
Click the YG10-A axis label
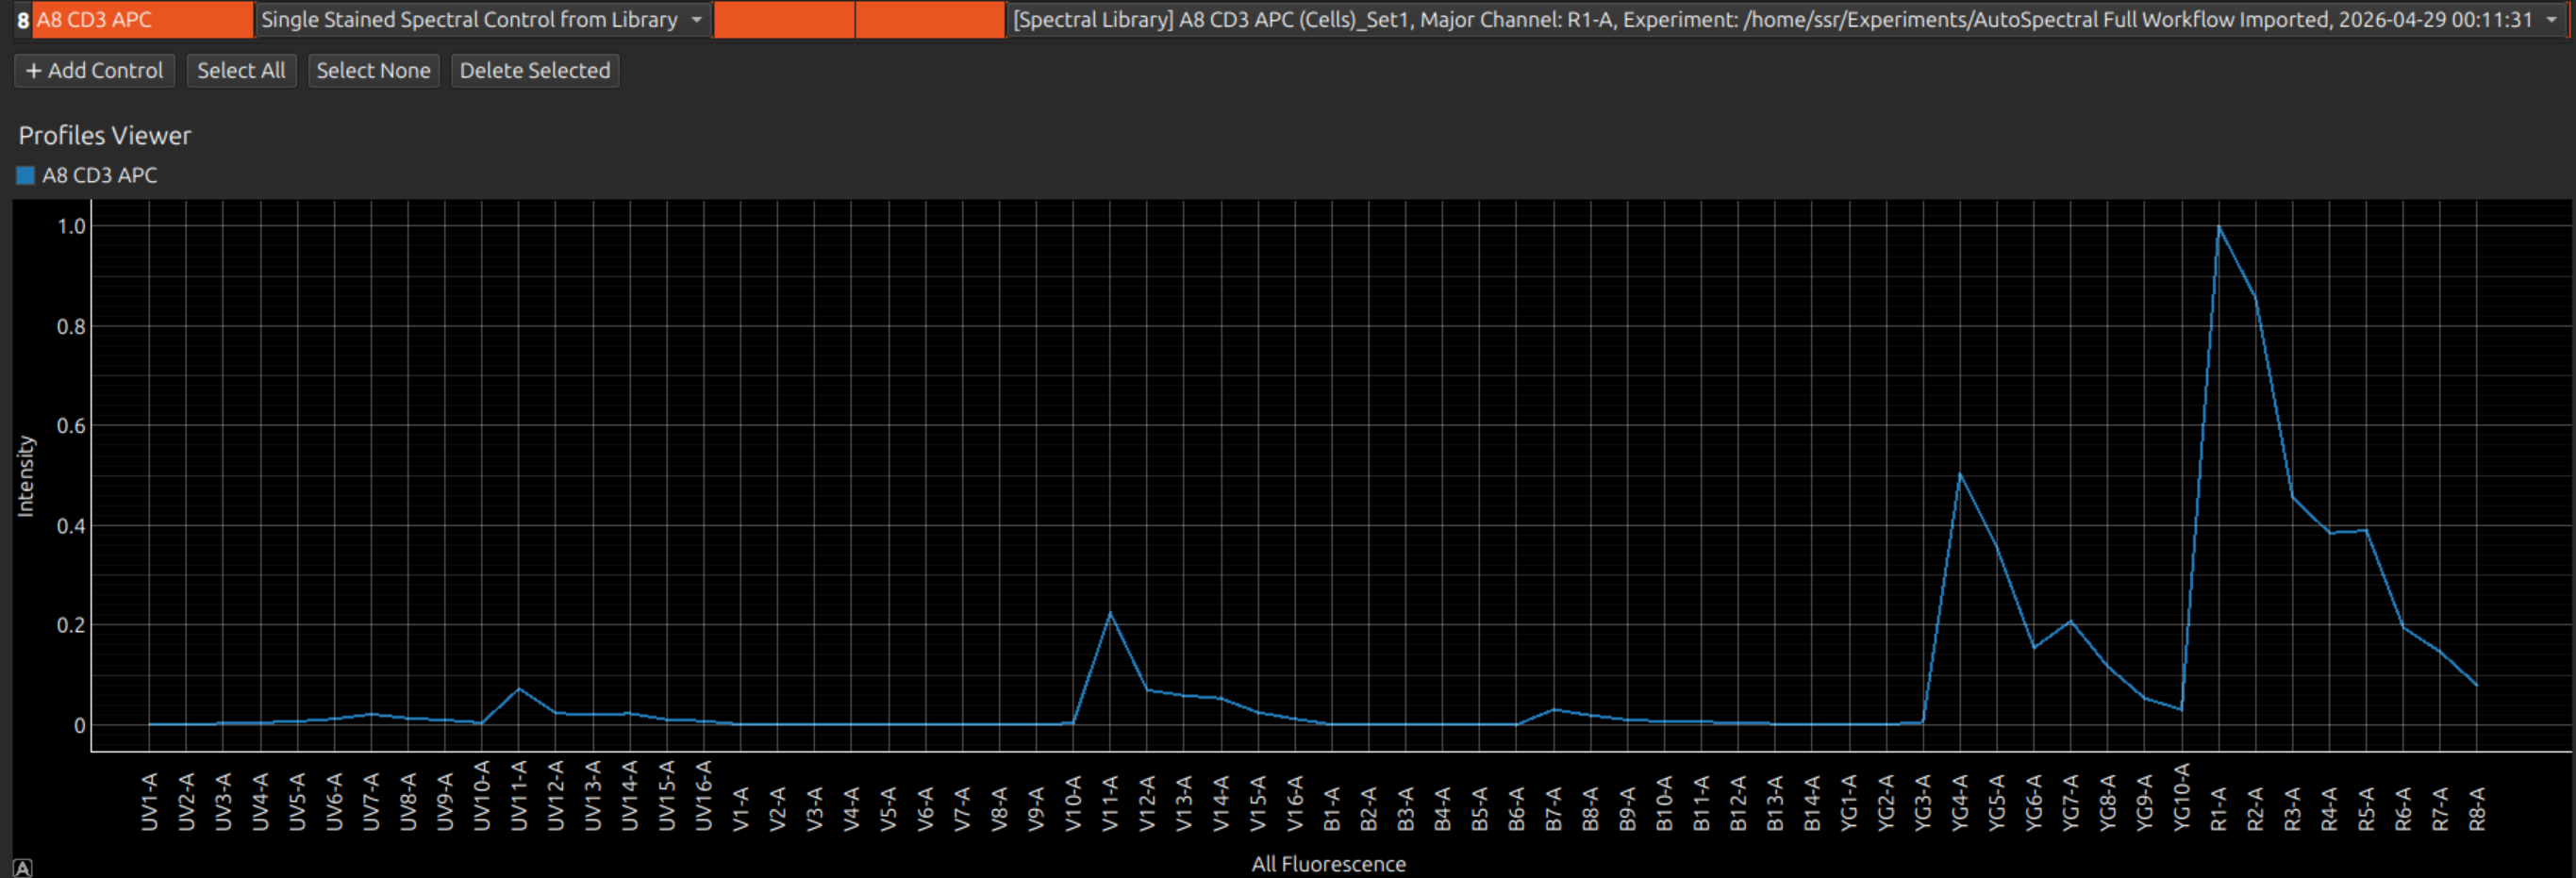2182,797
